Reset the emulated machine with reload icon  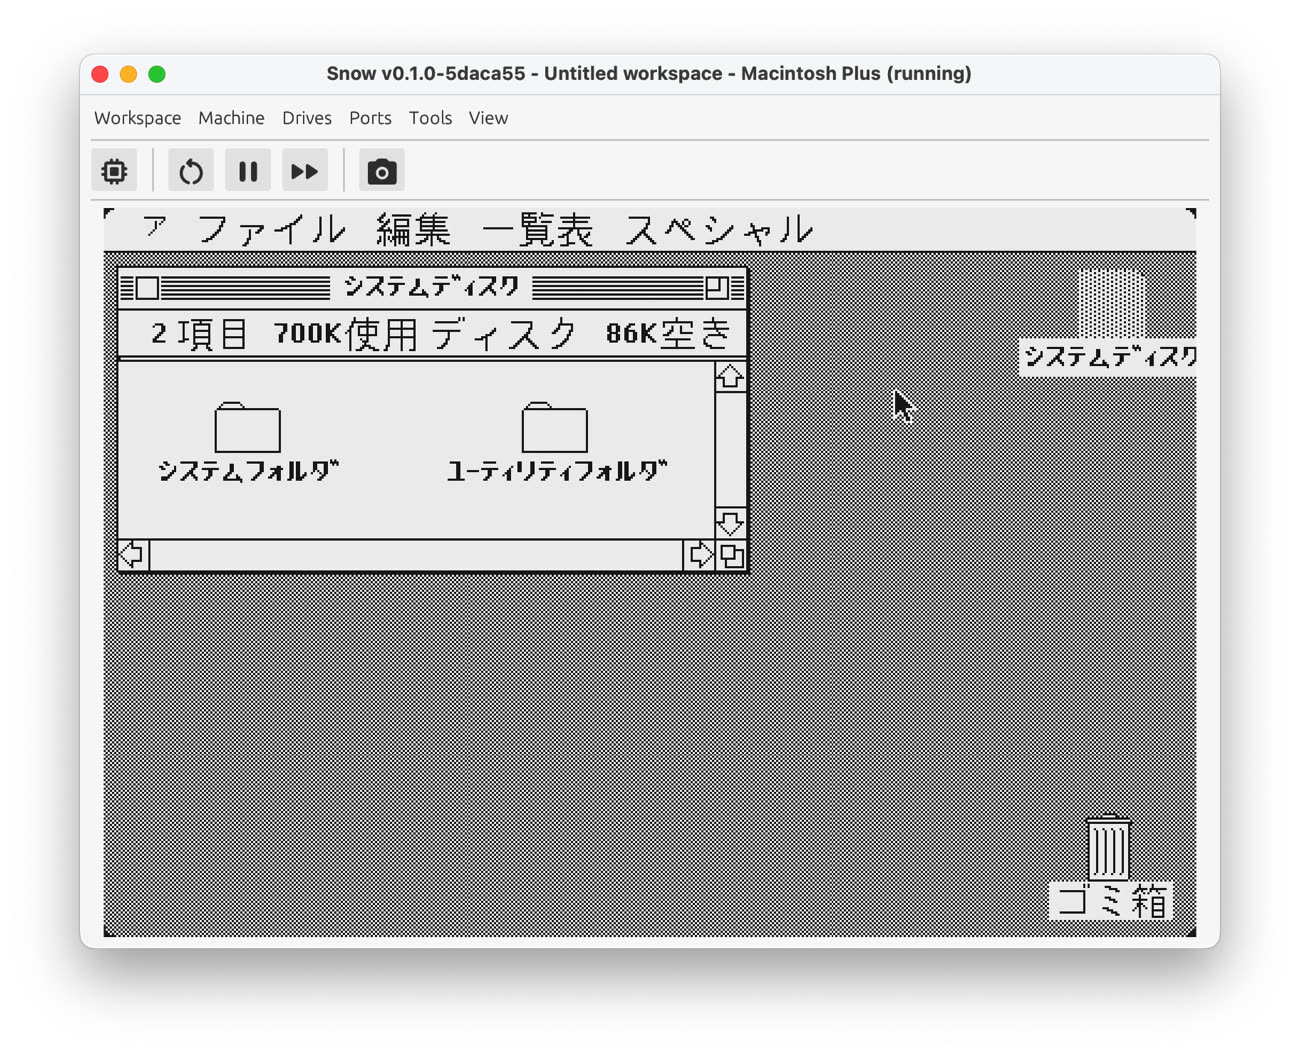click(x=191, y=171)
